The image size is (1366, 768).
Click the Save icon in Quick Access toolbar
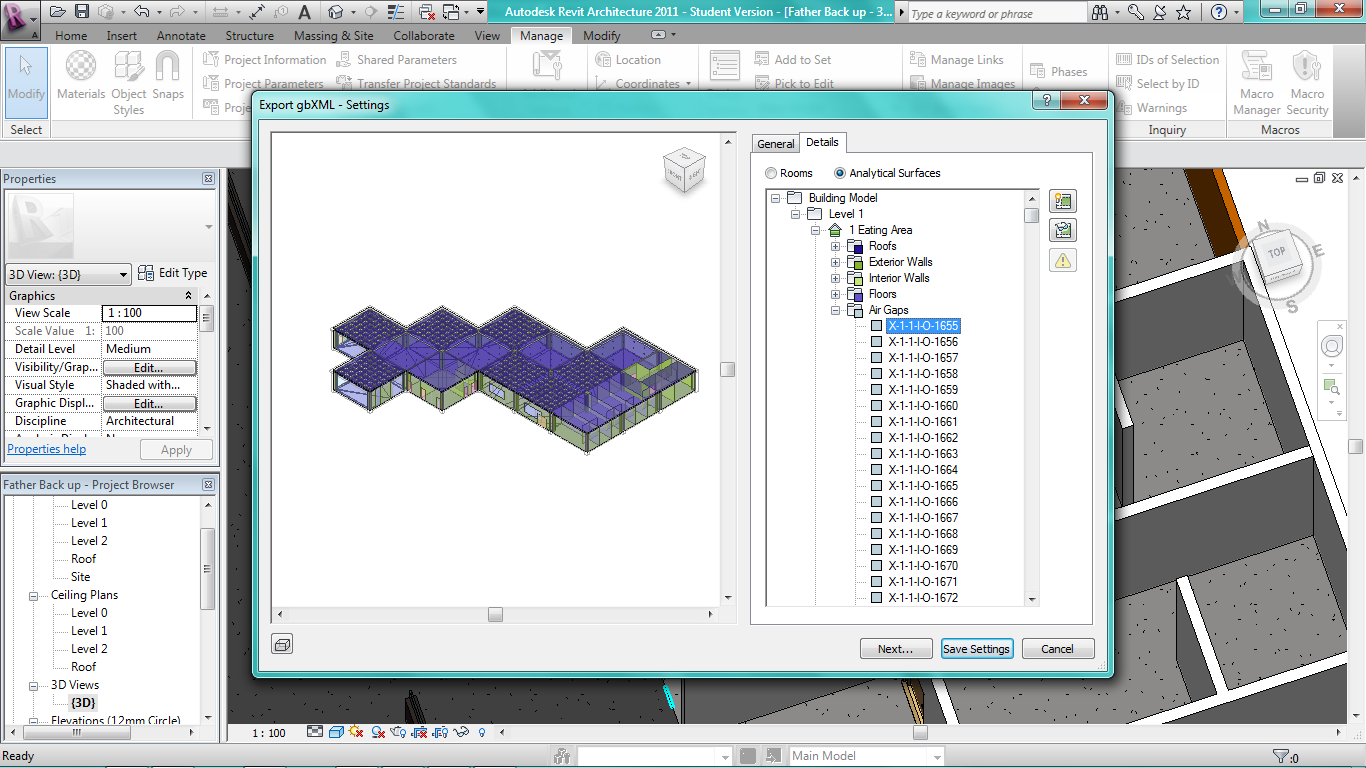81,12
